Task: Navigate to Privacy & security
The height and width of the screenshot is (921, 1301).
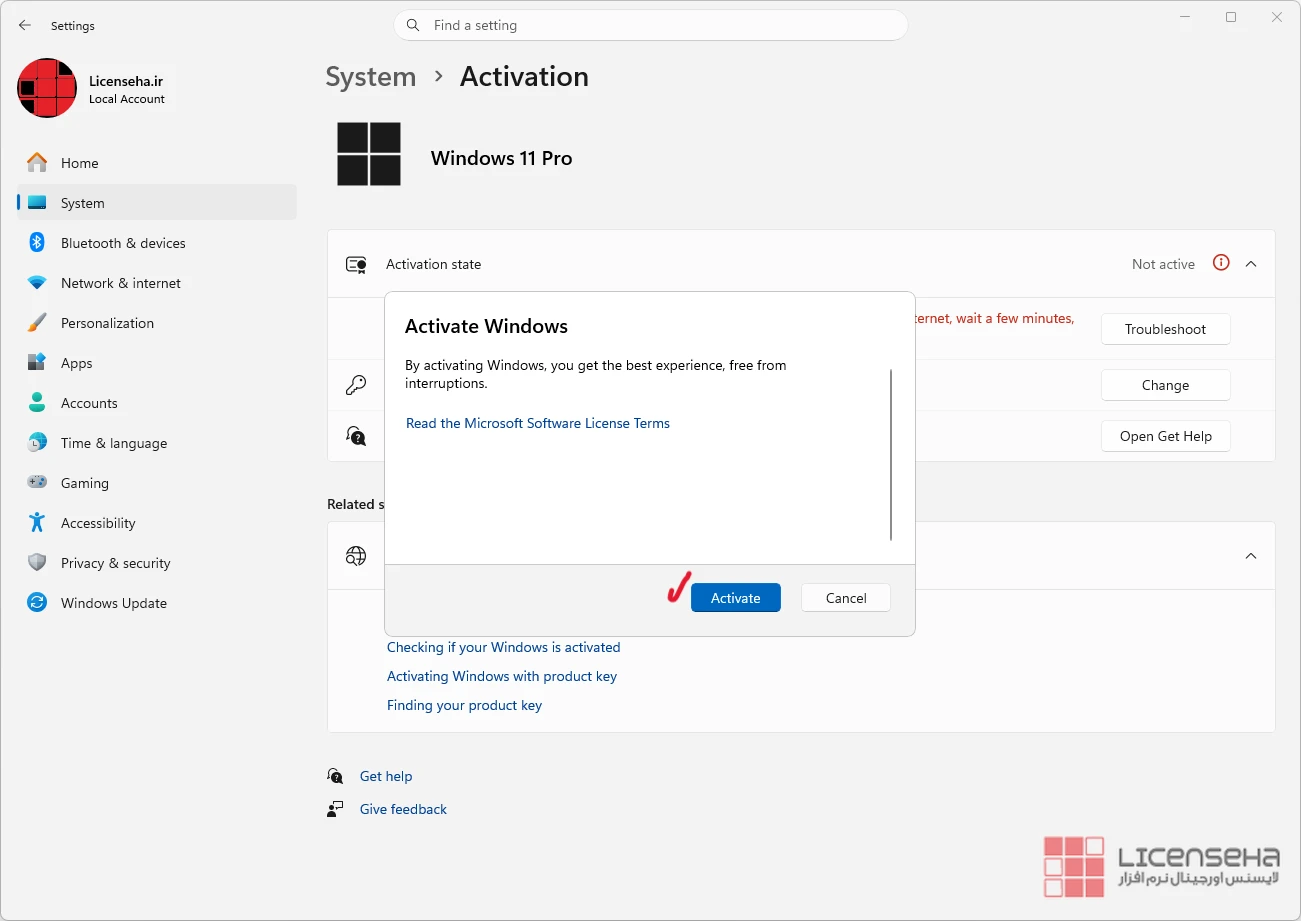Action: point(157,563)
